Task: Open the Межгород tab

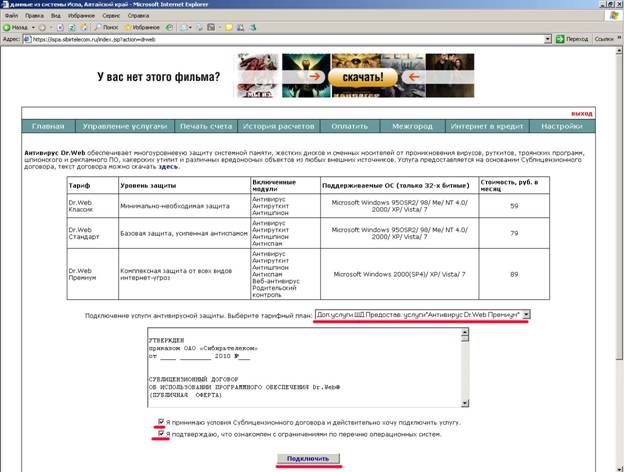Action: [412, 126]
